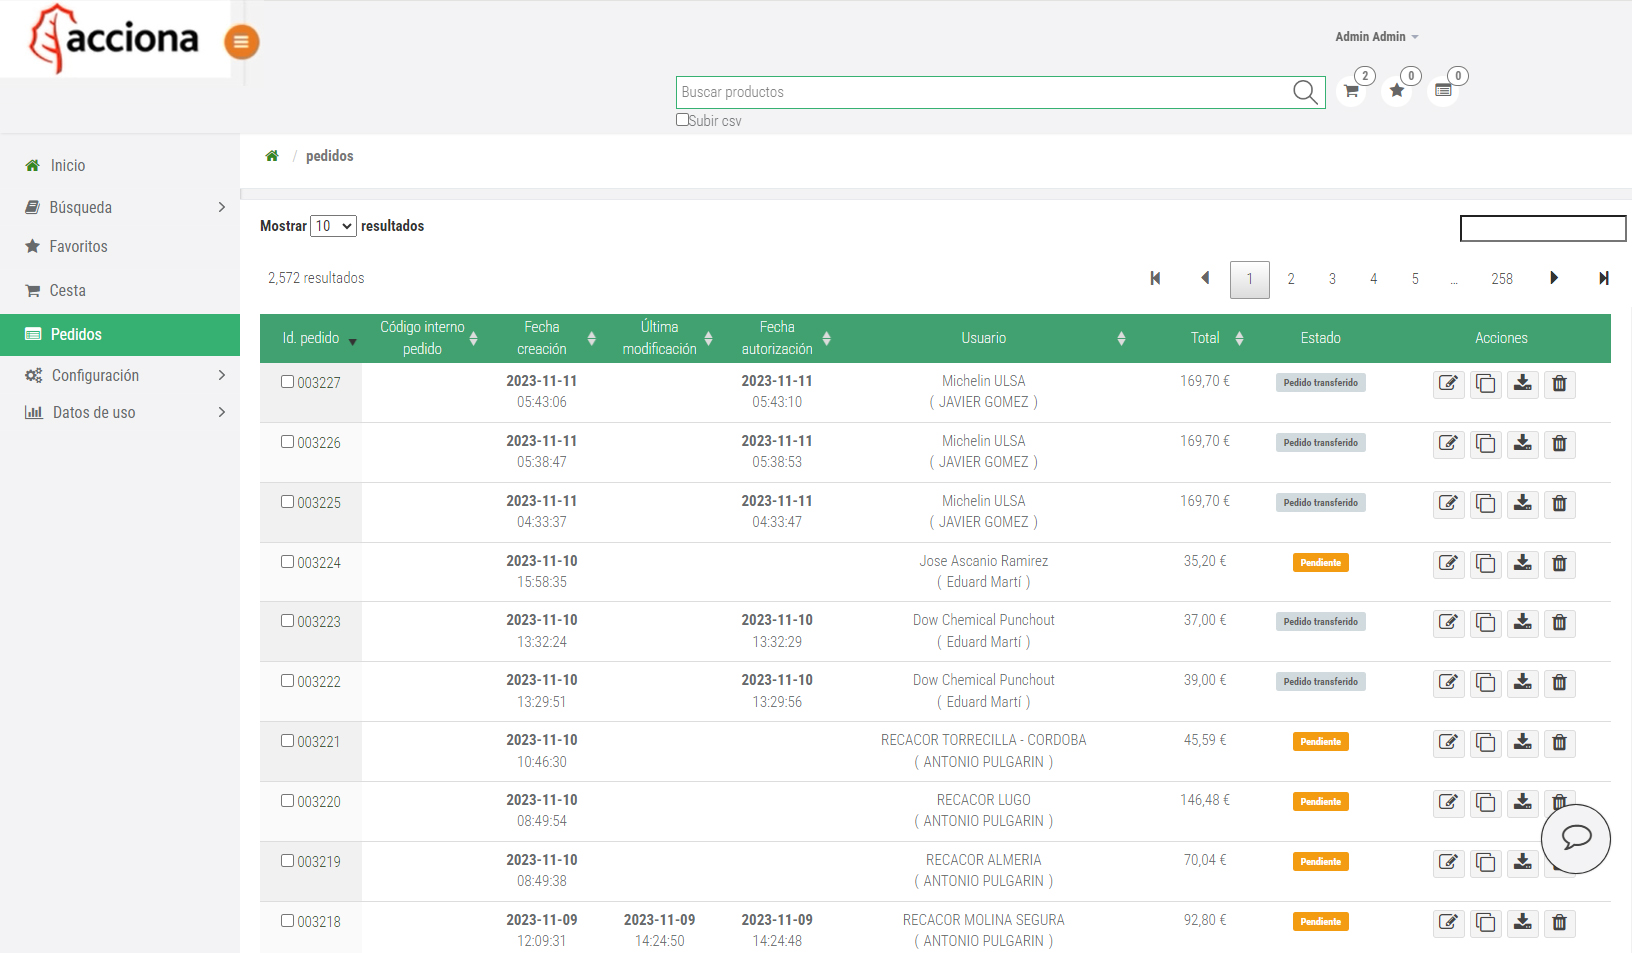The width and height of the screenshot is (1632, 953).
Task: Open the shopping cart icon
Action: pos(1351,91)
